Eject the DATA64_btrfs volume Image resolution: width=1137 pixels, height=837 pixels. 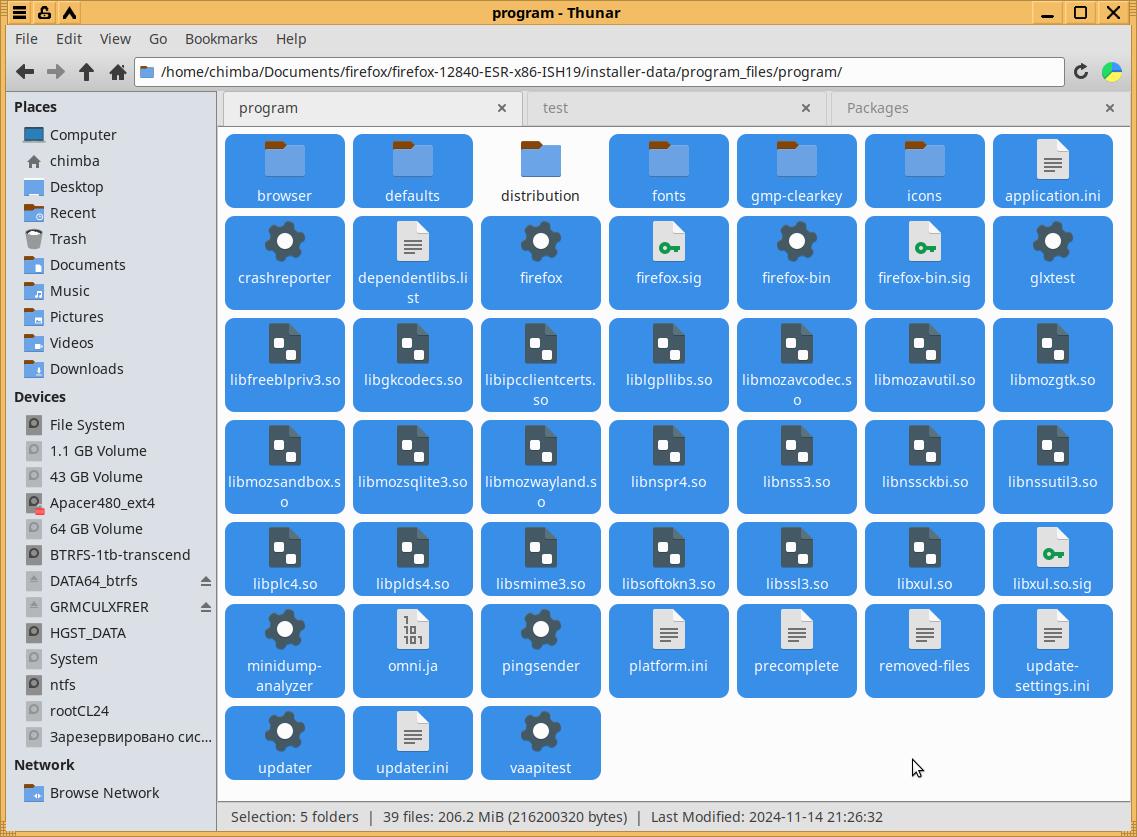[206, 581]
